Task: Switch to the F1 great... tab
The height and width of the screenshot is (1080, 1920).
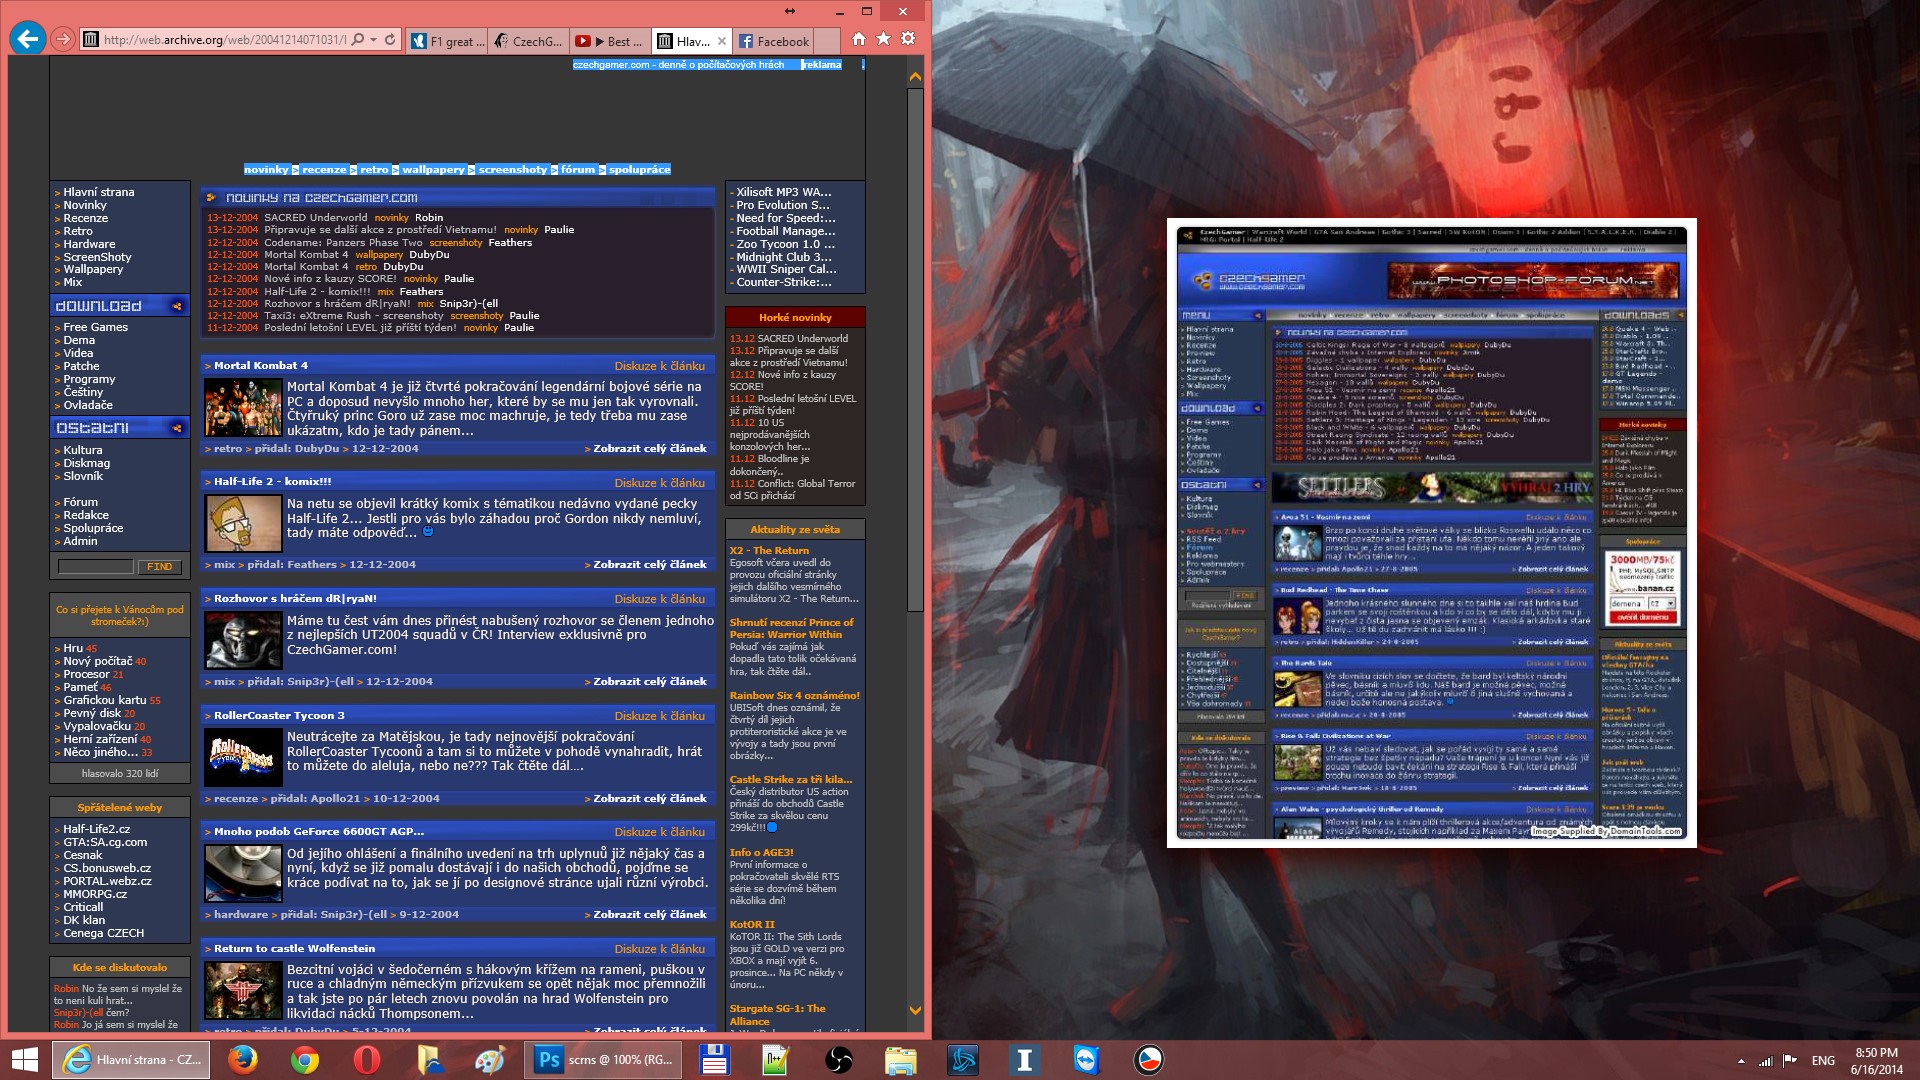Action: [448, 41]
